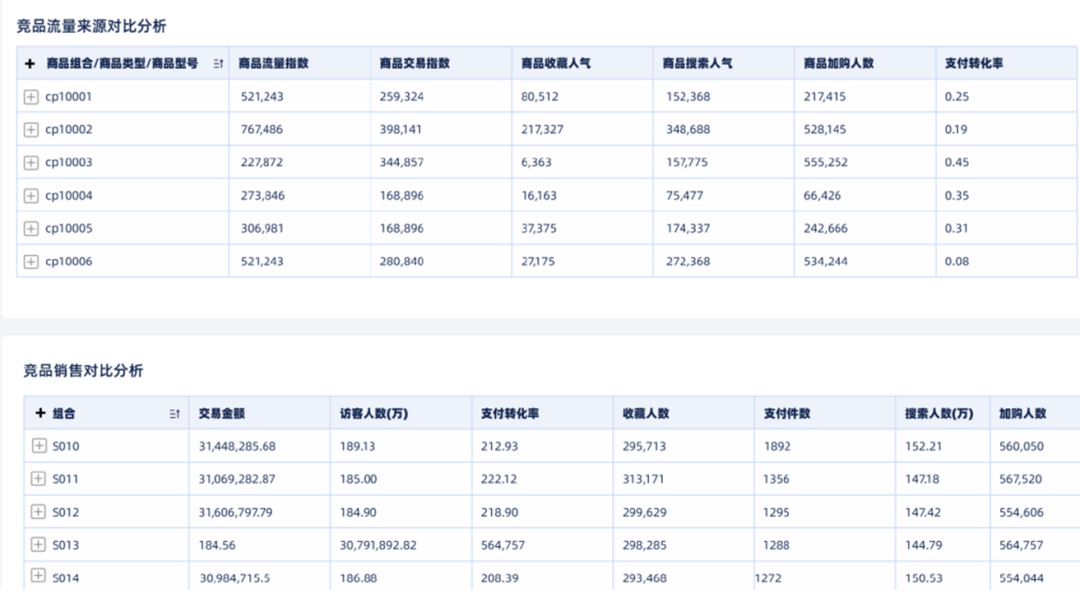Expand the cp10003 row
1080x598 pixels.
31,163
